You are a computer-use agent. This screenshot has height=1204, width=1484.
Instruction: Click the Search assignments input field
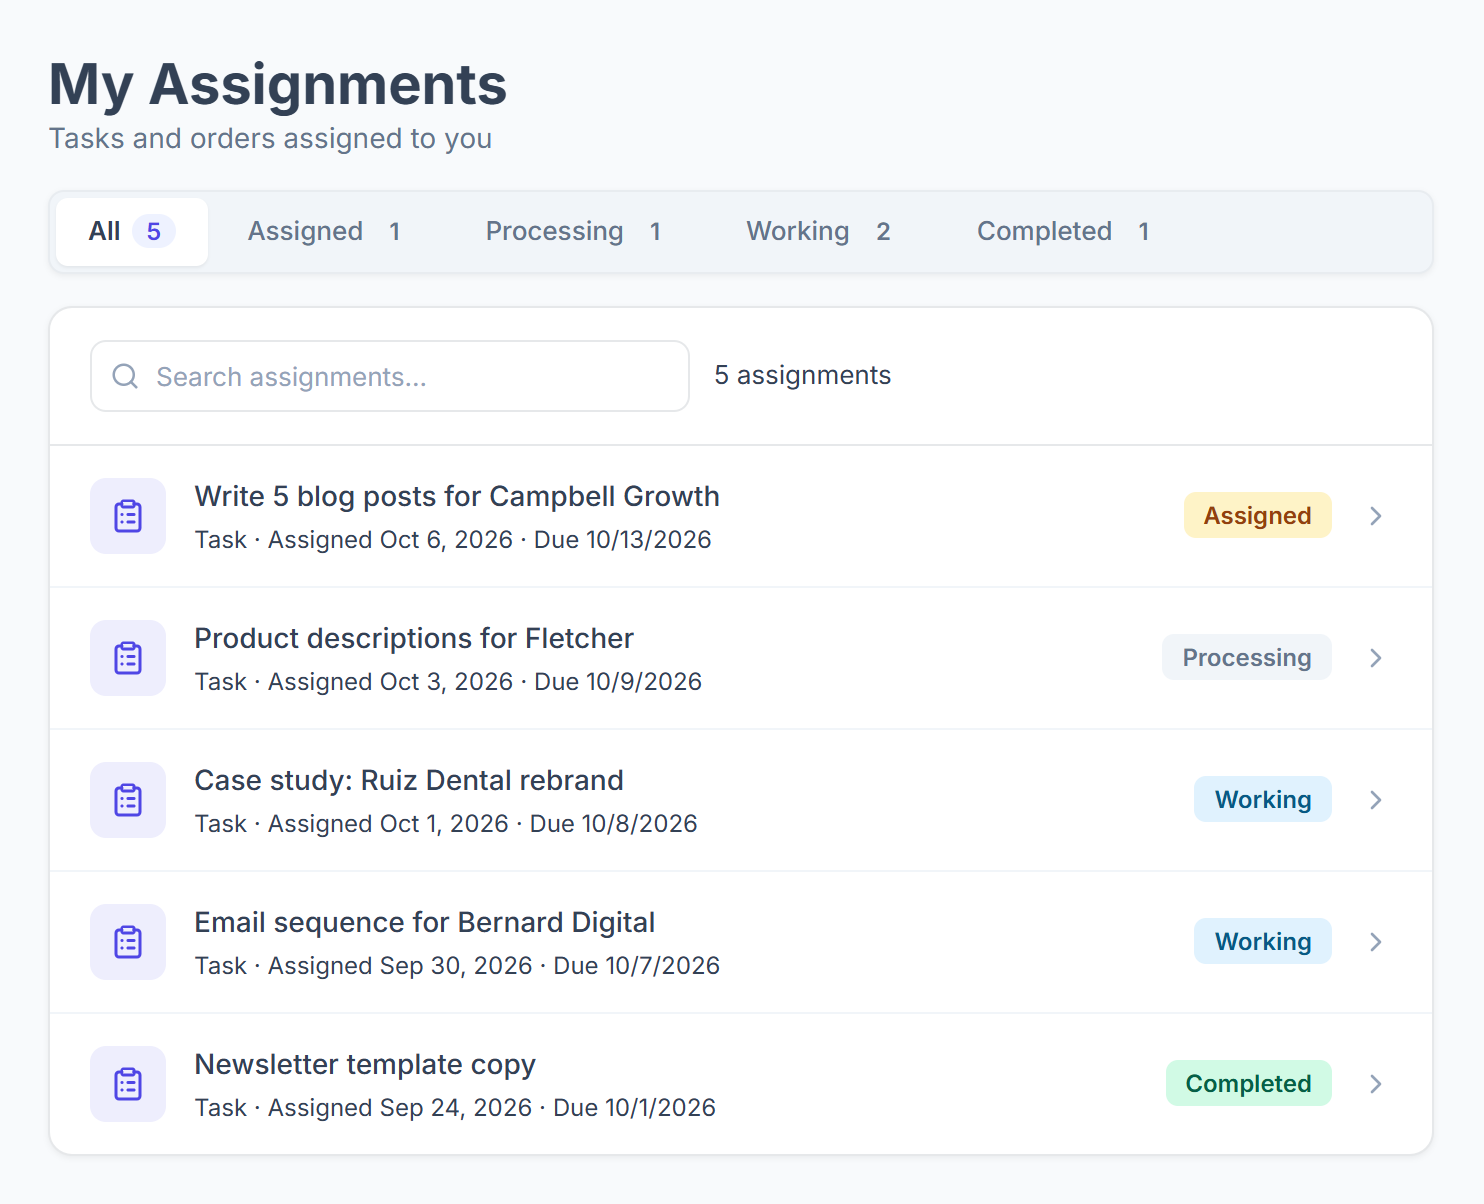point(390,376)
